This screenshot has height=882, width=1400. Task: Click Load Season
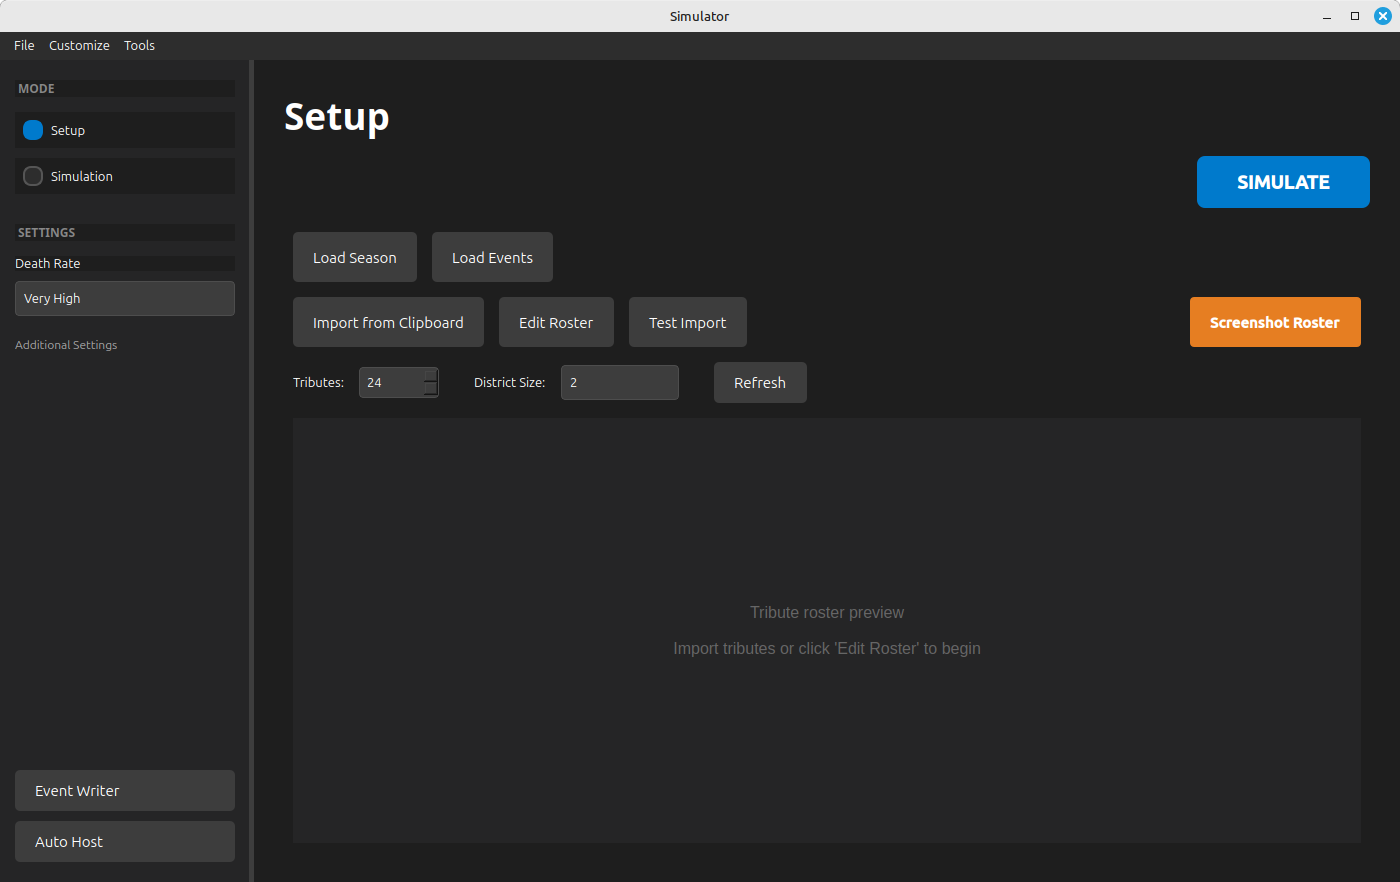tap(355, 258)
